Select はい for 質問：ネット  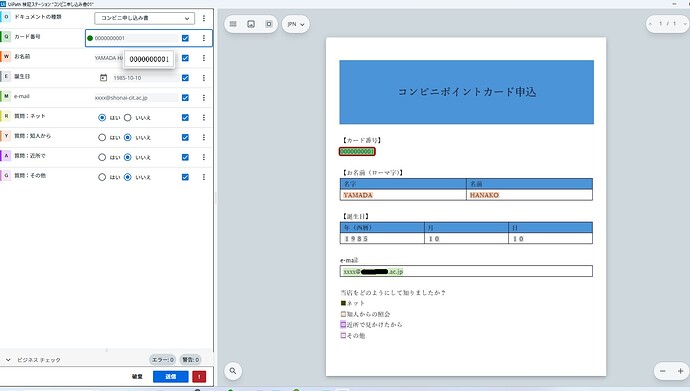(102, 117)
